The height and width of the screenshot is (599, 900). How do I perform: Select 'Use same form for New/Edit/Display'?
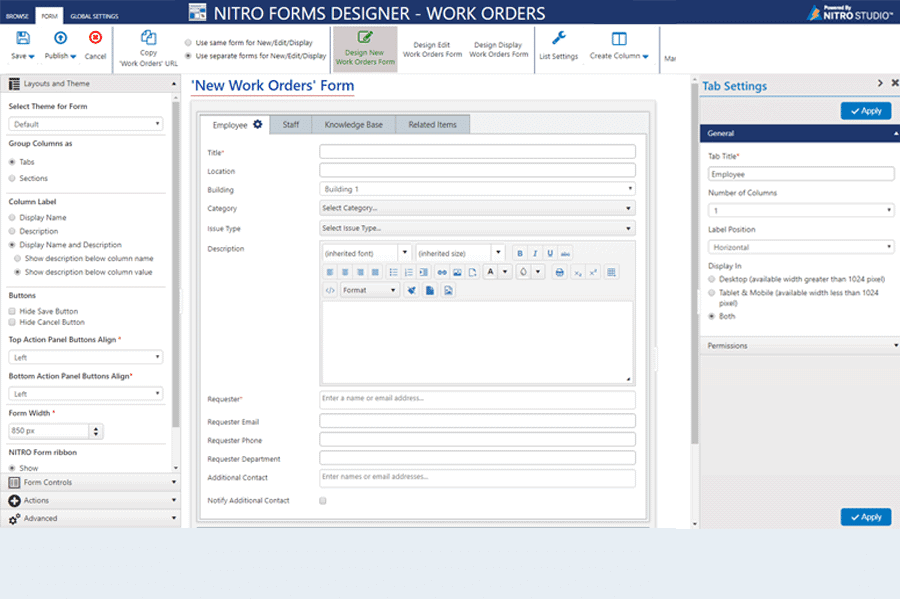188,42
